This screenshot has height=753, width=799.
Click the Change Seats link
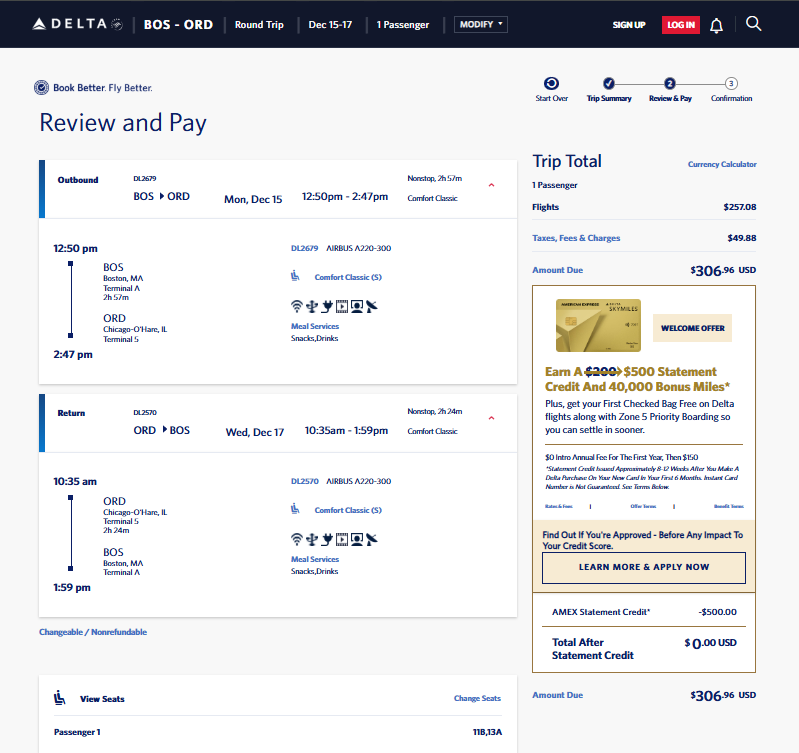[477, 698]
